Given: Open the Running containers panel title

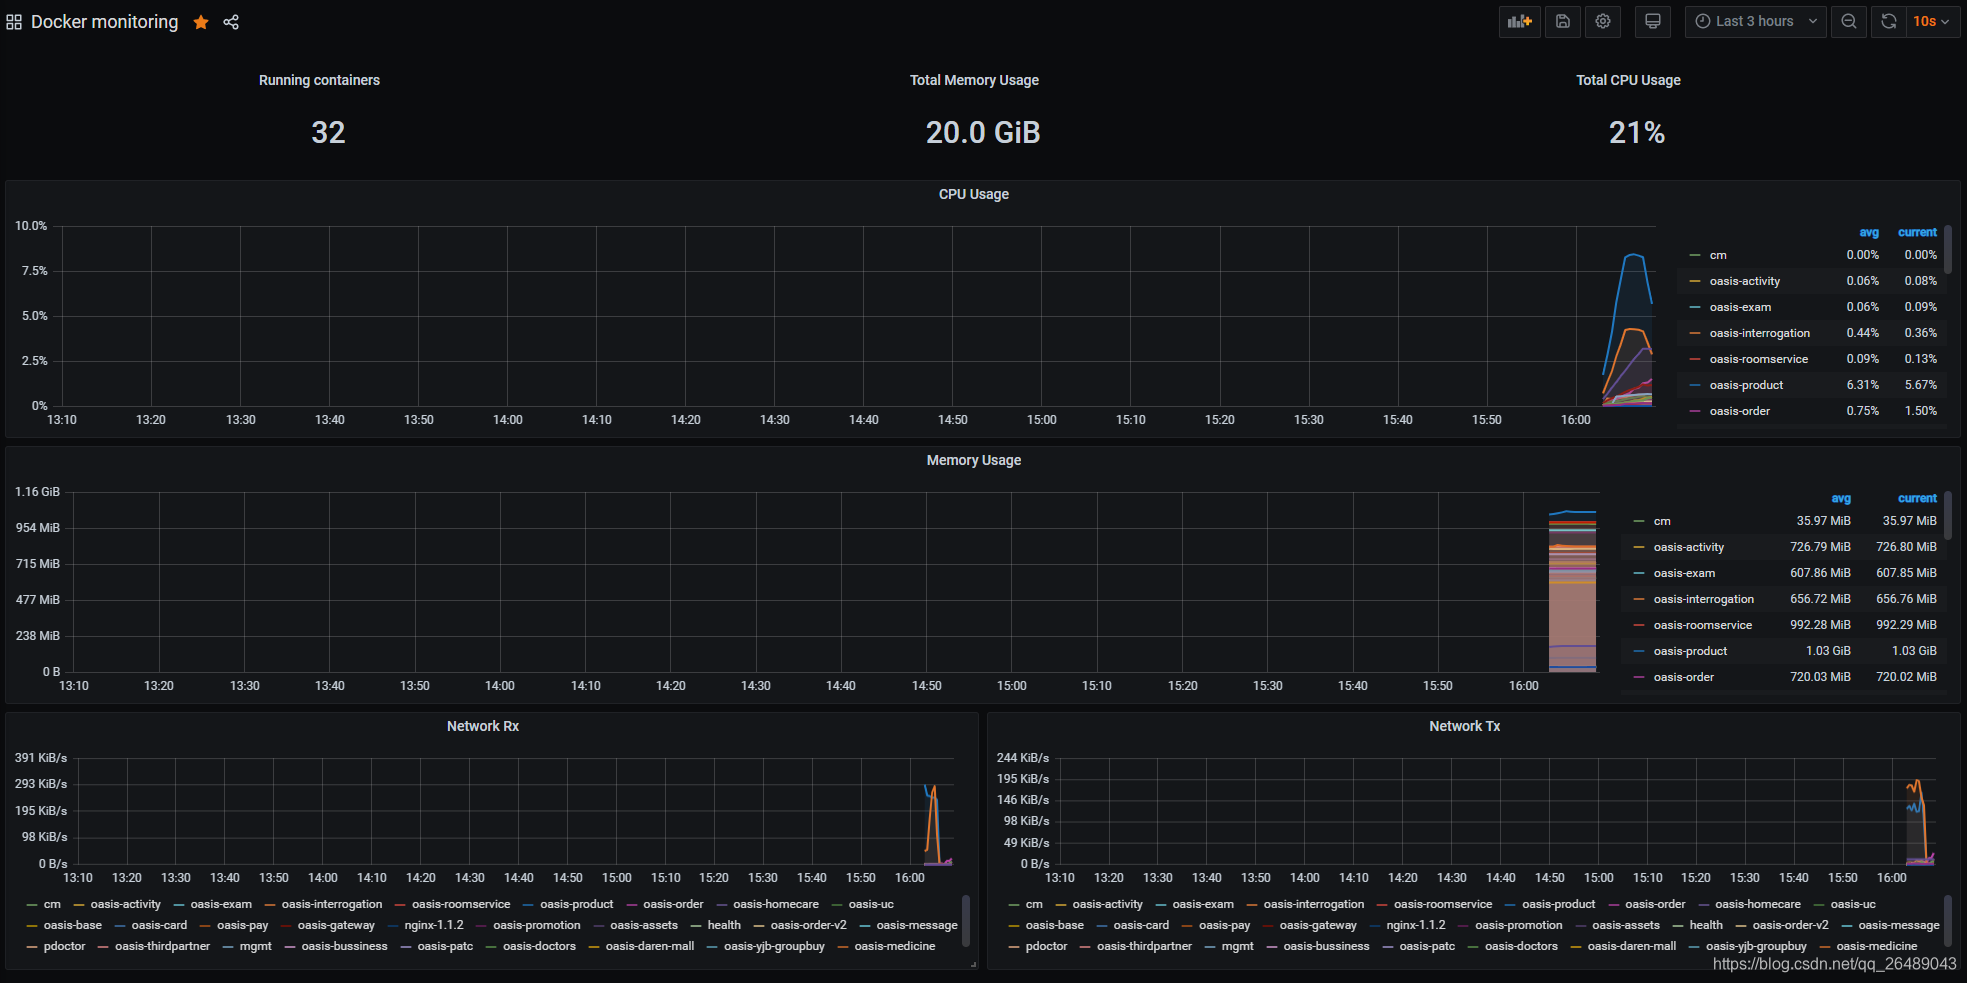Looking at the screenshot, I should pos(319,80).
